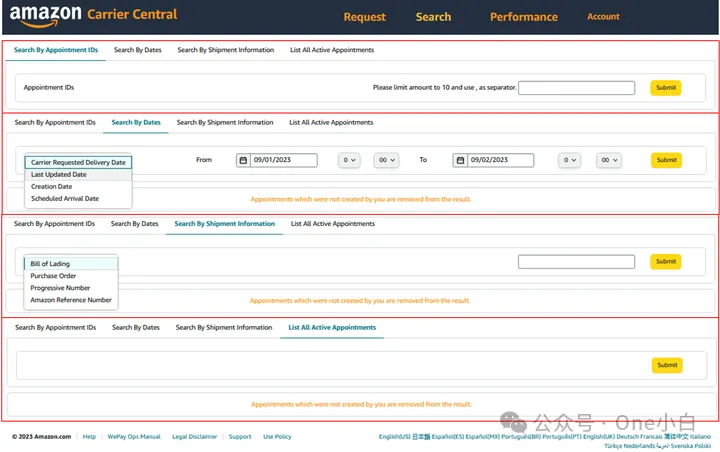720x452 pixels.
Task: Switch language to Español(ES)
Action: click(448, 437)
